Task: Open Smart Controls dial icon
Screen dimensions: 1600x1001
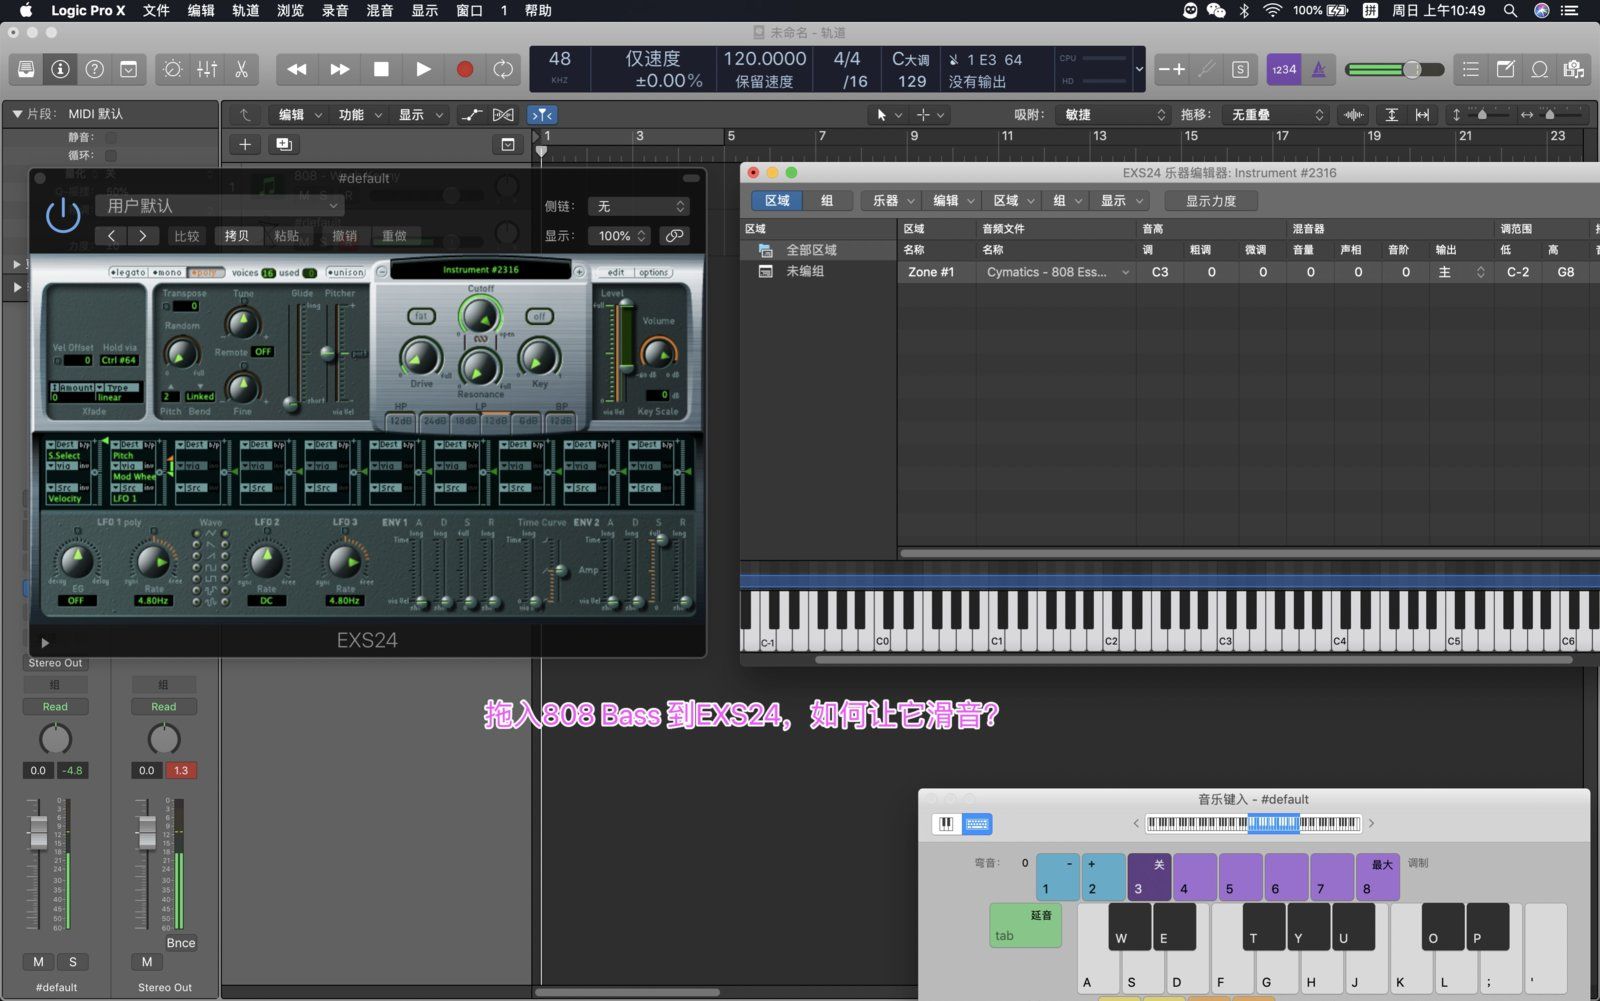Action: 173,69
